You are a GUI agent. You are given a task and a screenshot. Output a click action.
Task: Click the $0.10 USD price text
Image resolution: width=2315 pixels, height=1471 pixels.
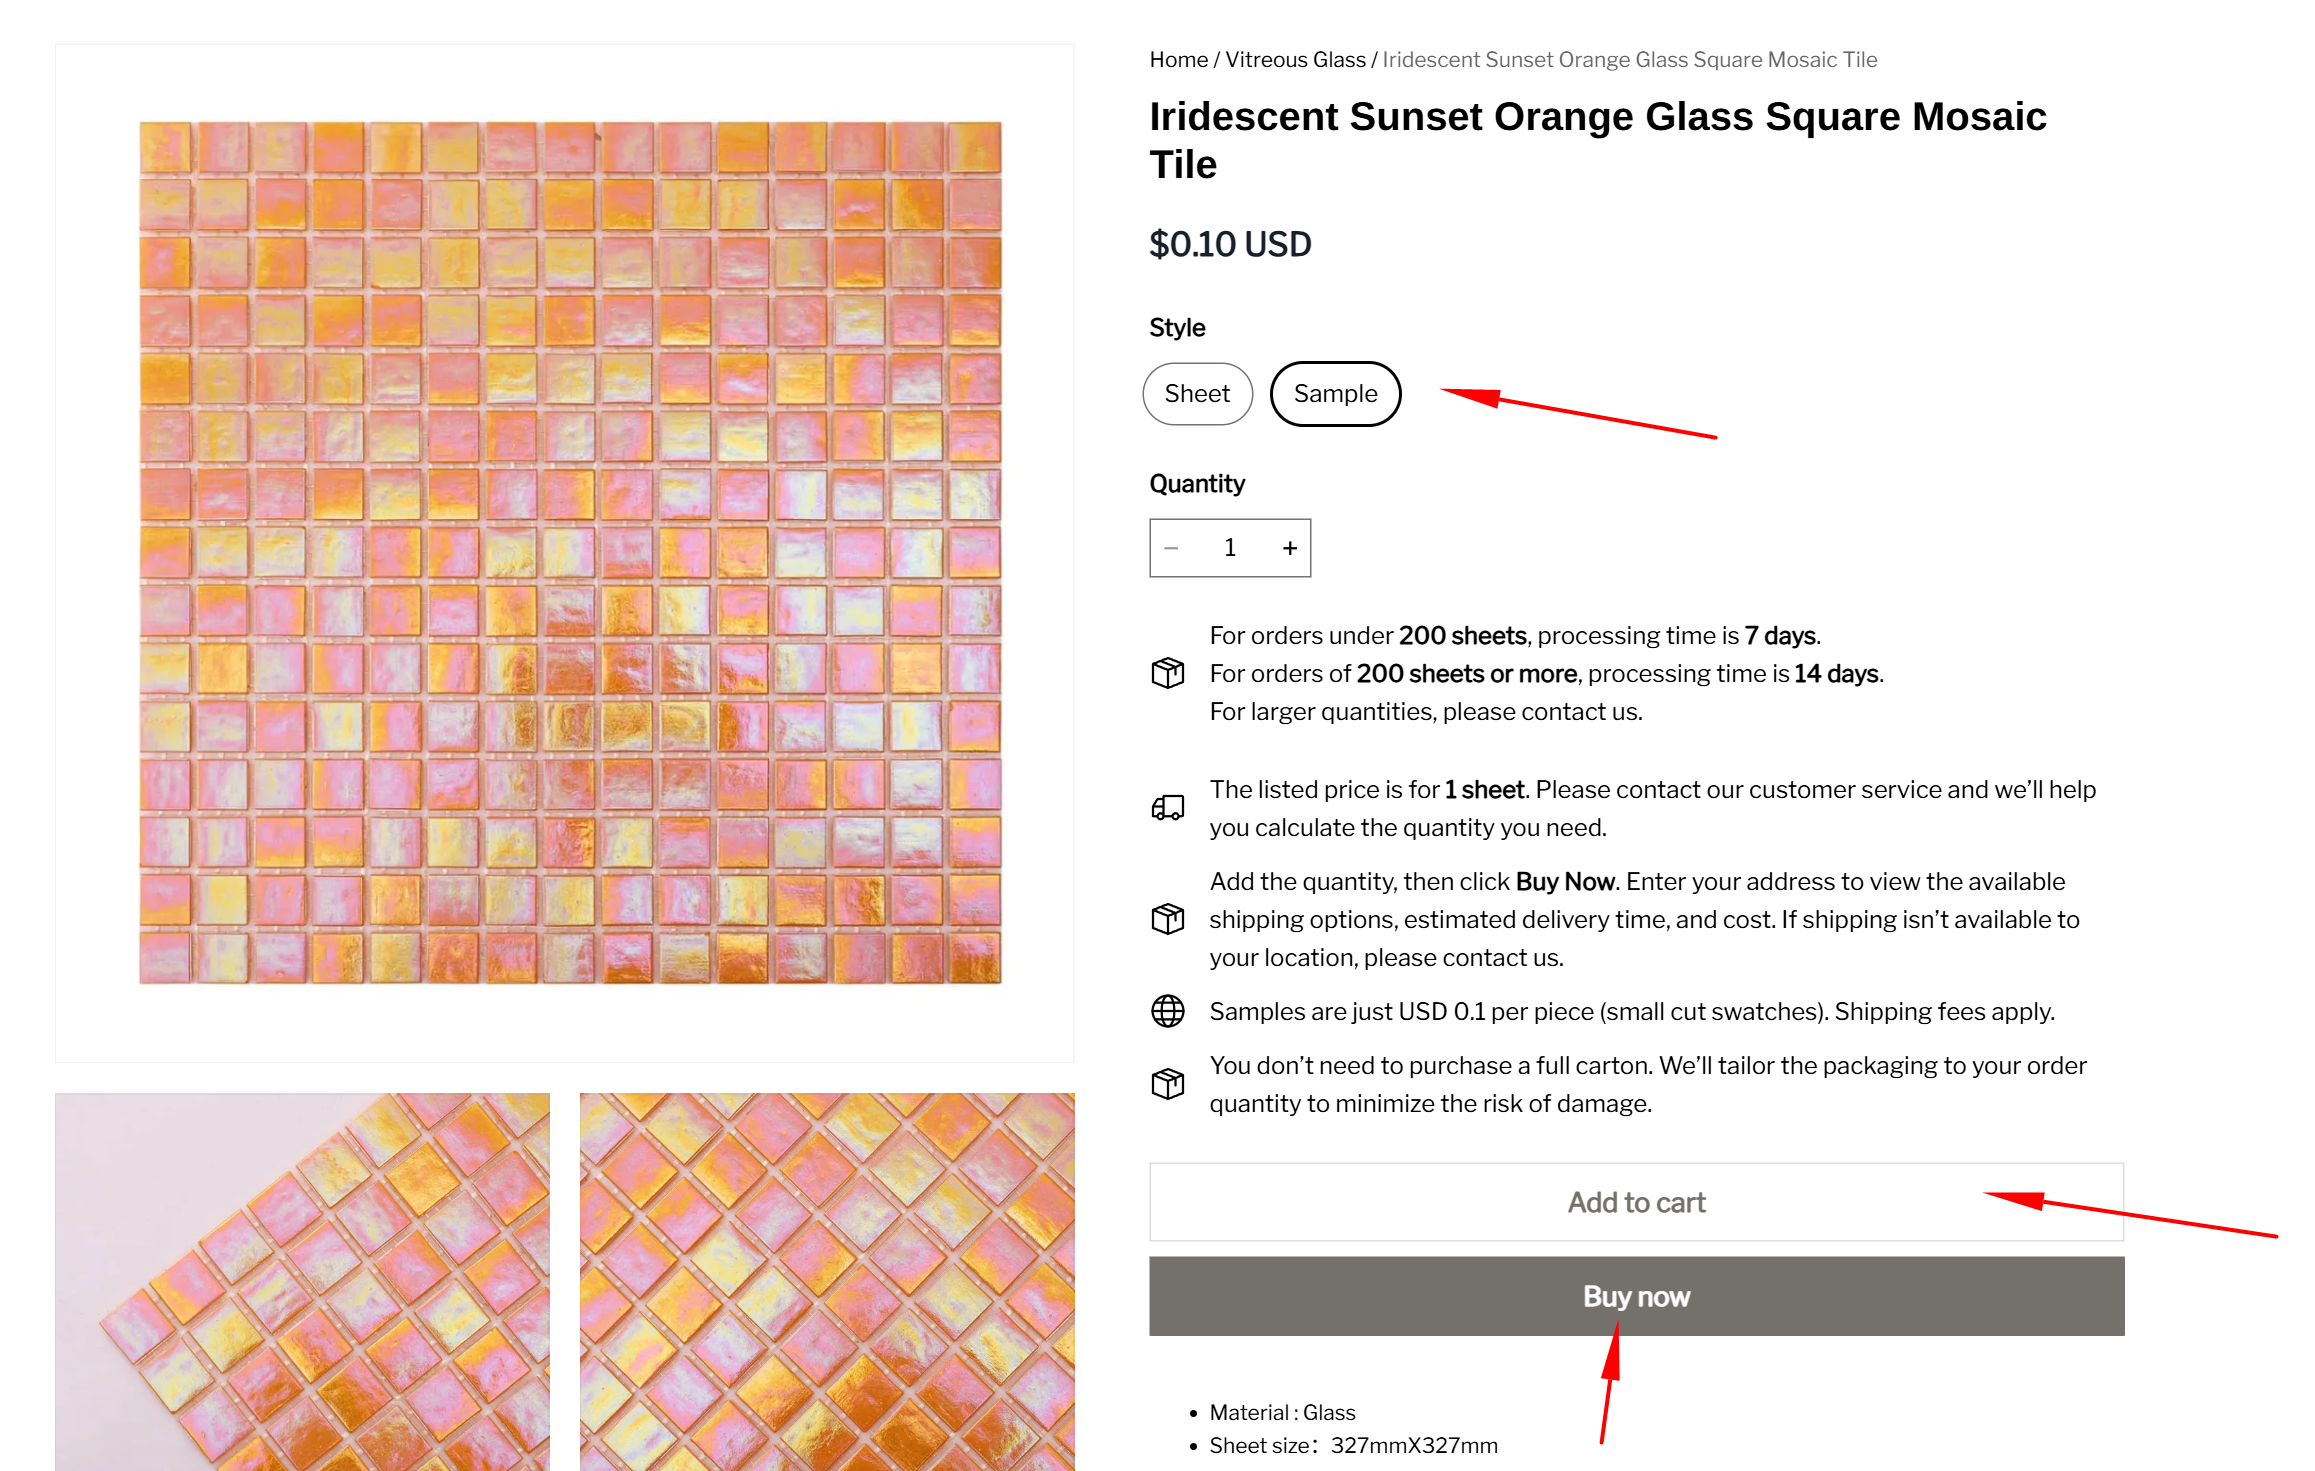click(x=1230, y=244)
